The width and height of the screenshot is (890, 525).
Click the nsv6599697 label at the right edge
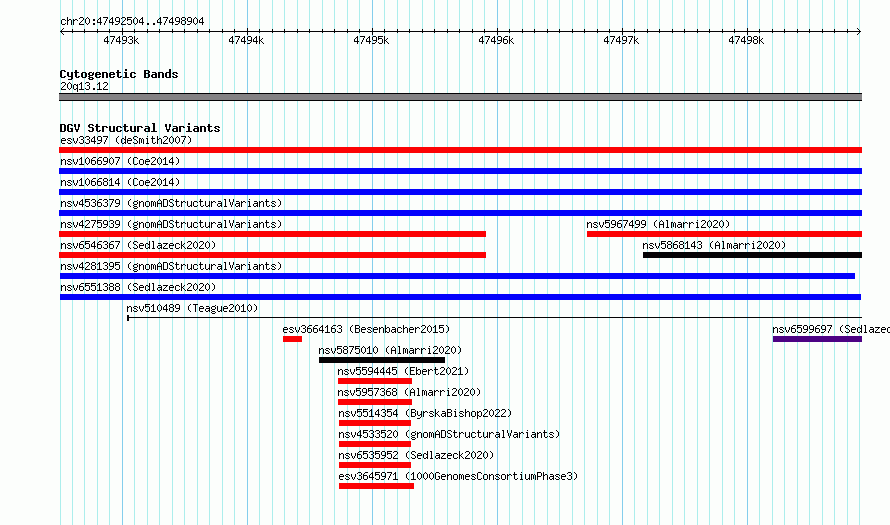click(830, 329)
